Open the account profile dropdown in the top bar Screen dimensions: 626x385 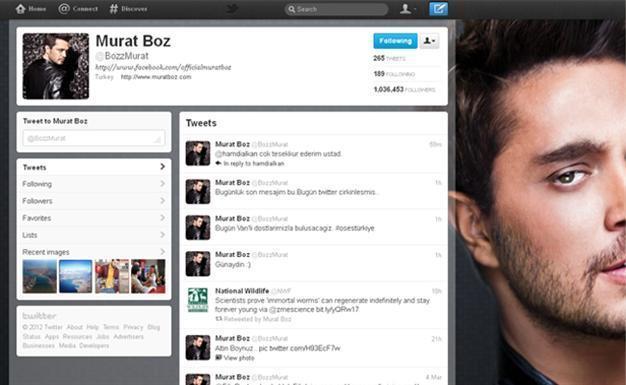[x=407, y=9]
